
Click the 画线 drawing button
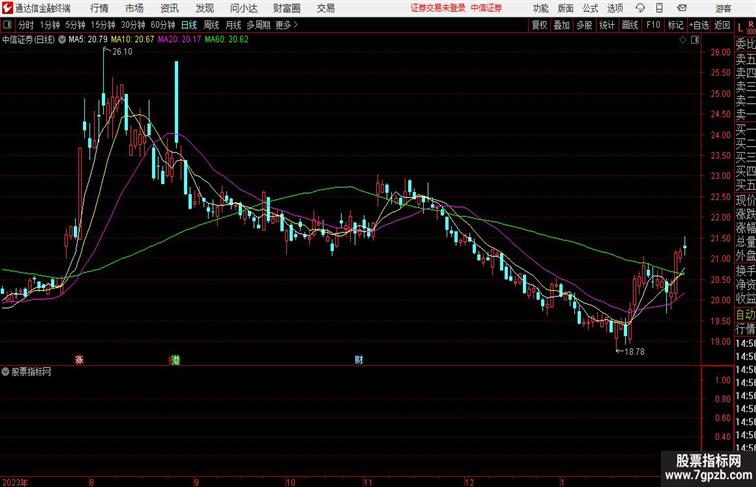coord(630,25)
